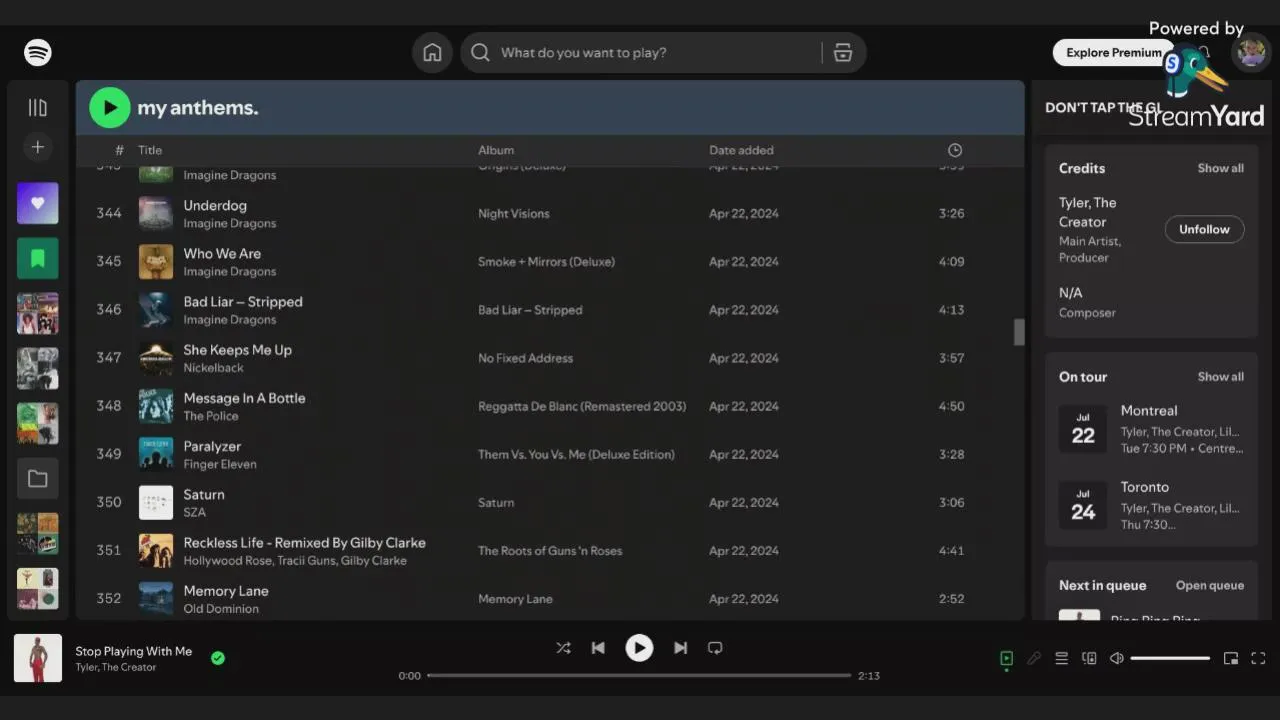The width and height of the screenshot is (1280, 720).
Task: Show all On tour dates
Action: coord(1221,377)
